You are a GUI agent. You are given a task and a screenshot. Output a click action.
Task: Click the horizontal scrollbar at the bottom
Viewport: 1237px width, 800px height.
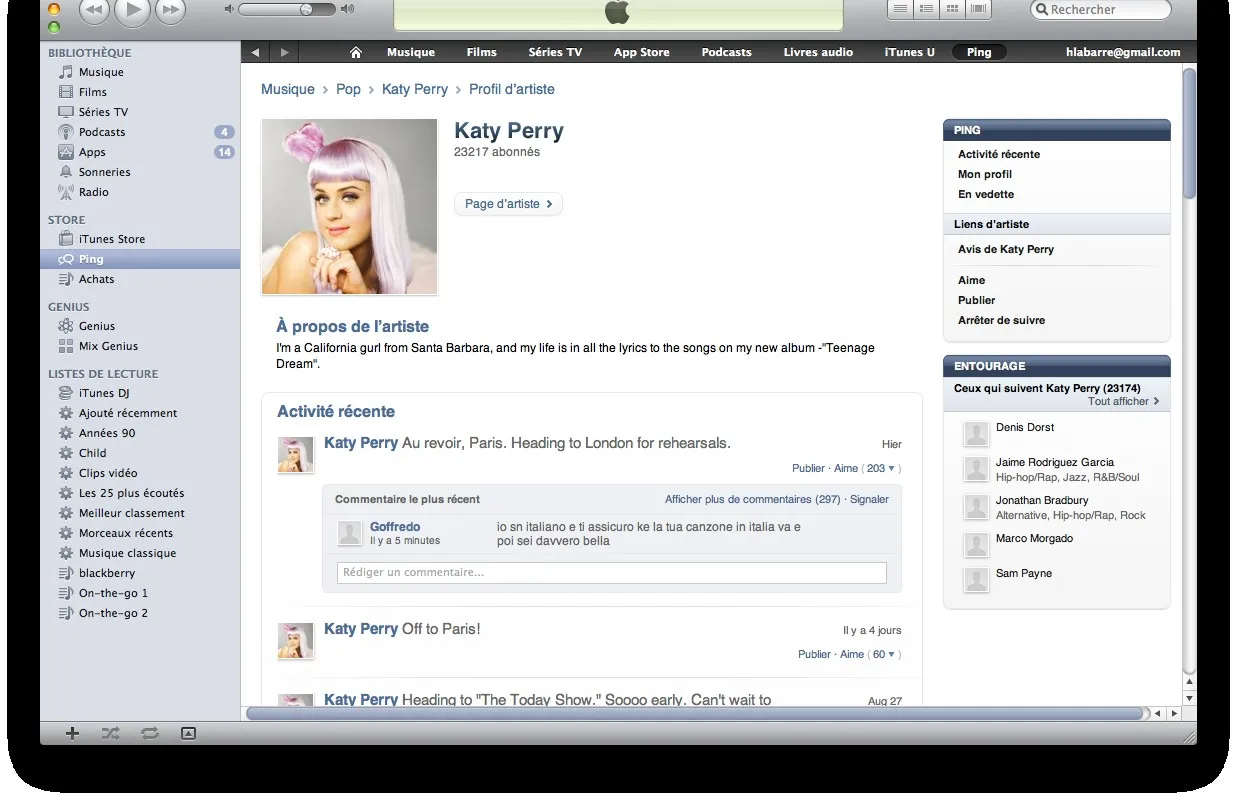[x=694, y=714]
